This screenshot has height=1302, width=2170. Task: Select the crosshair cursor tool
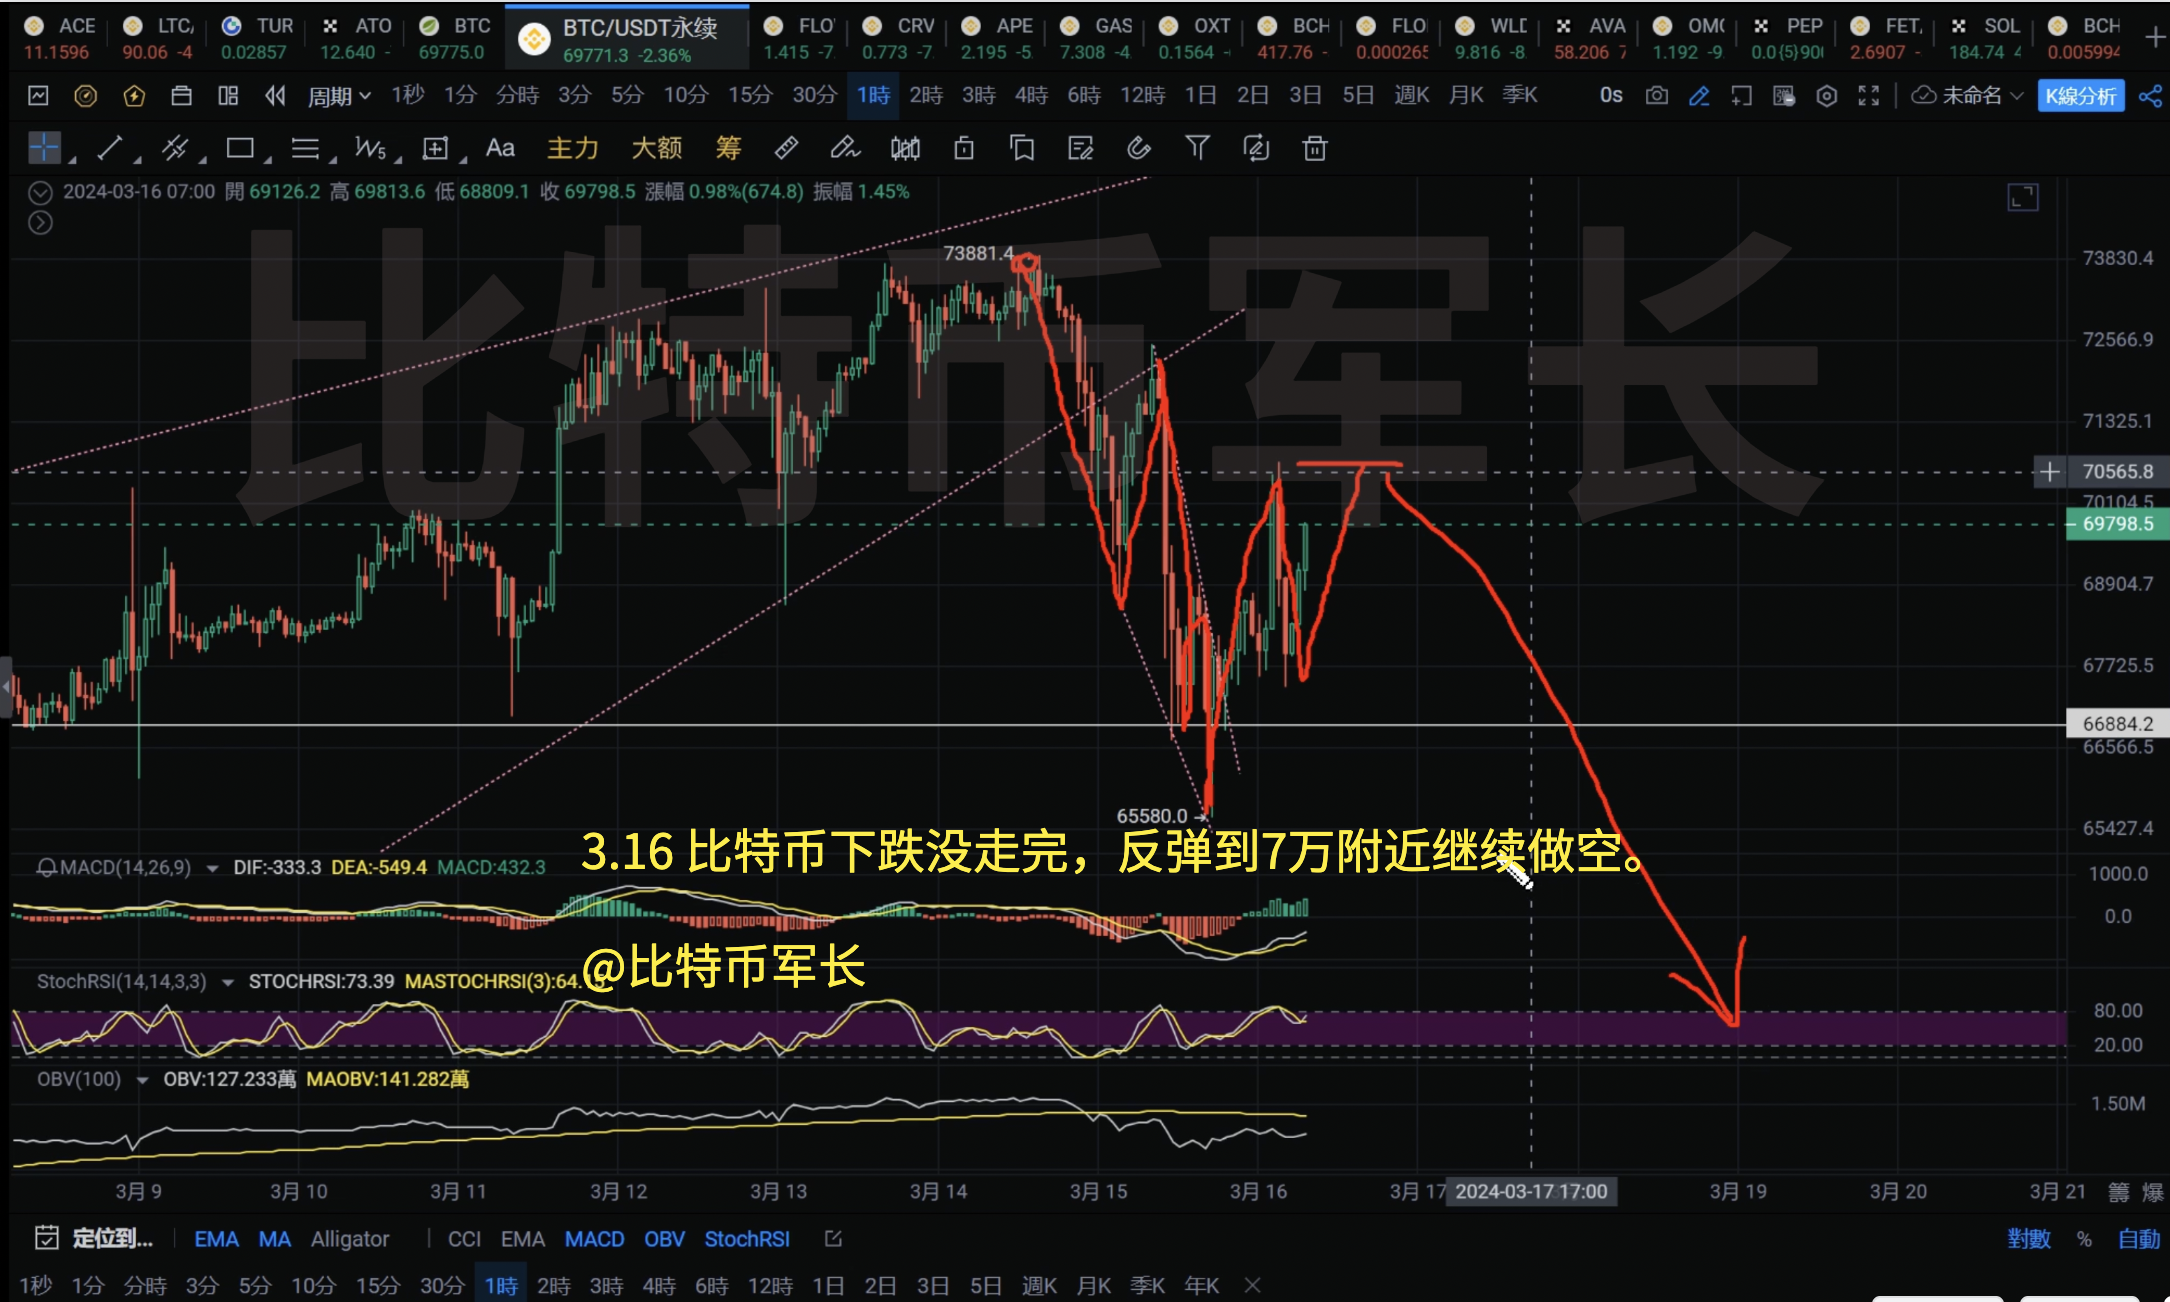44,148
